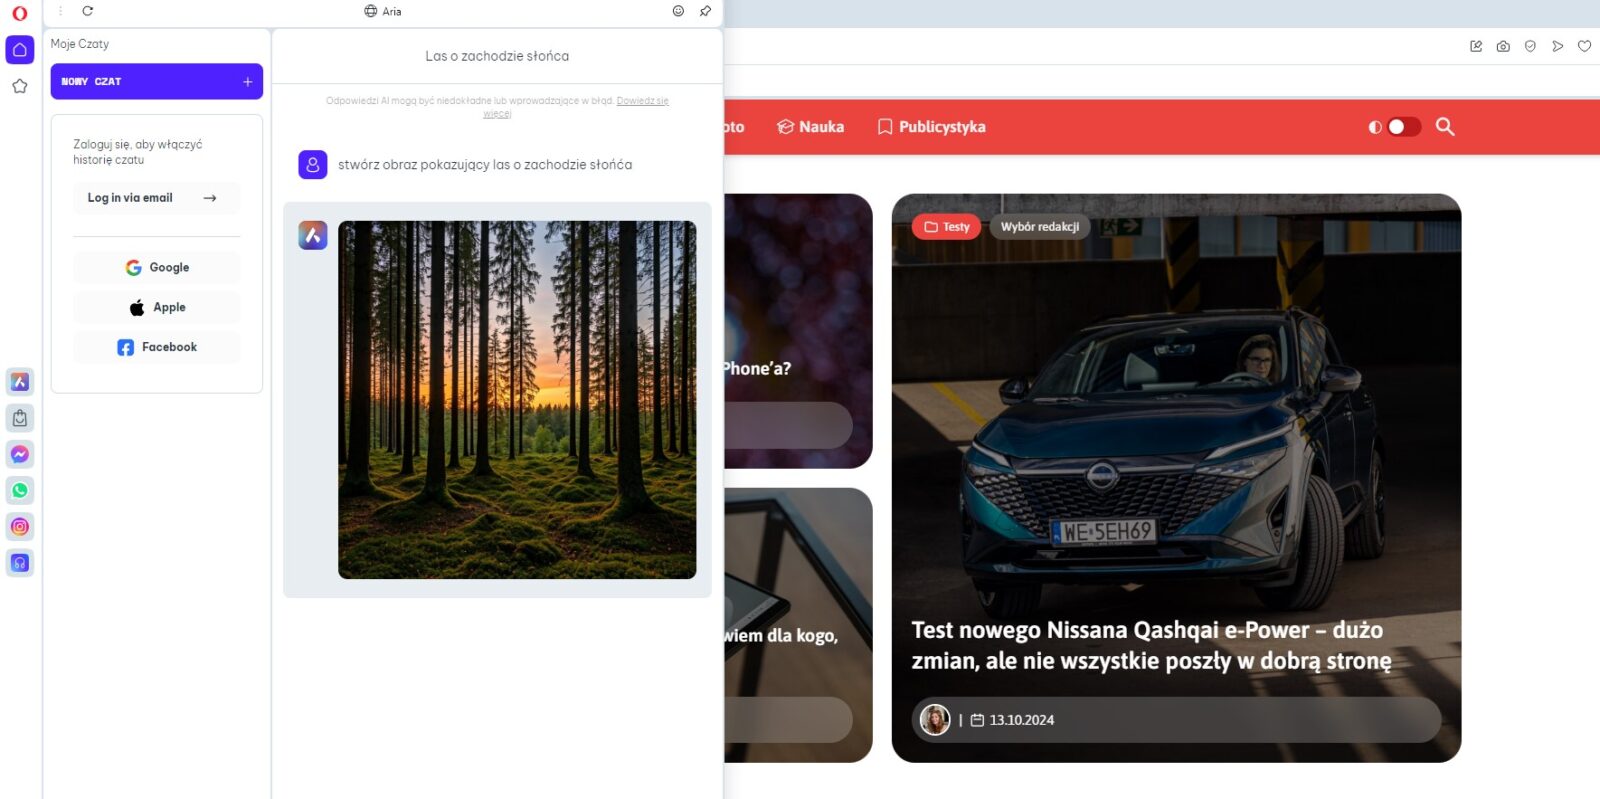Select the Testy category tag

946,227
